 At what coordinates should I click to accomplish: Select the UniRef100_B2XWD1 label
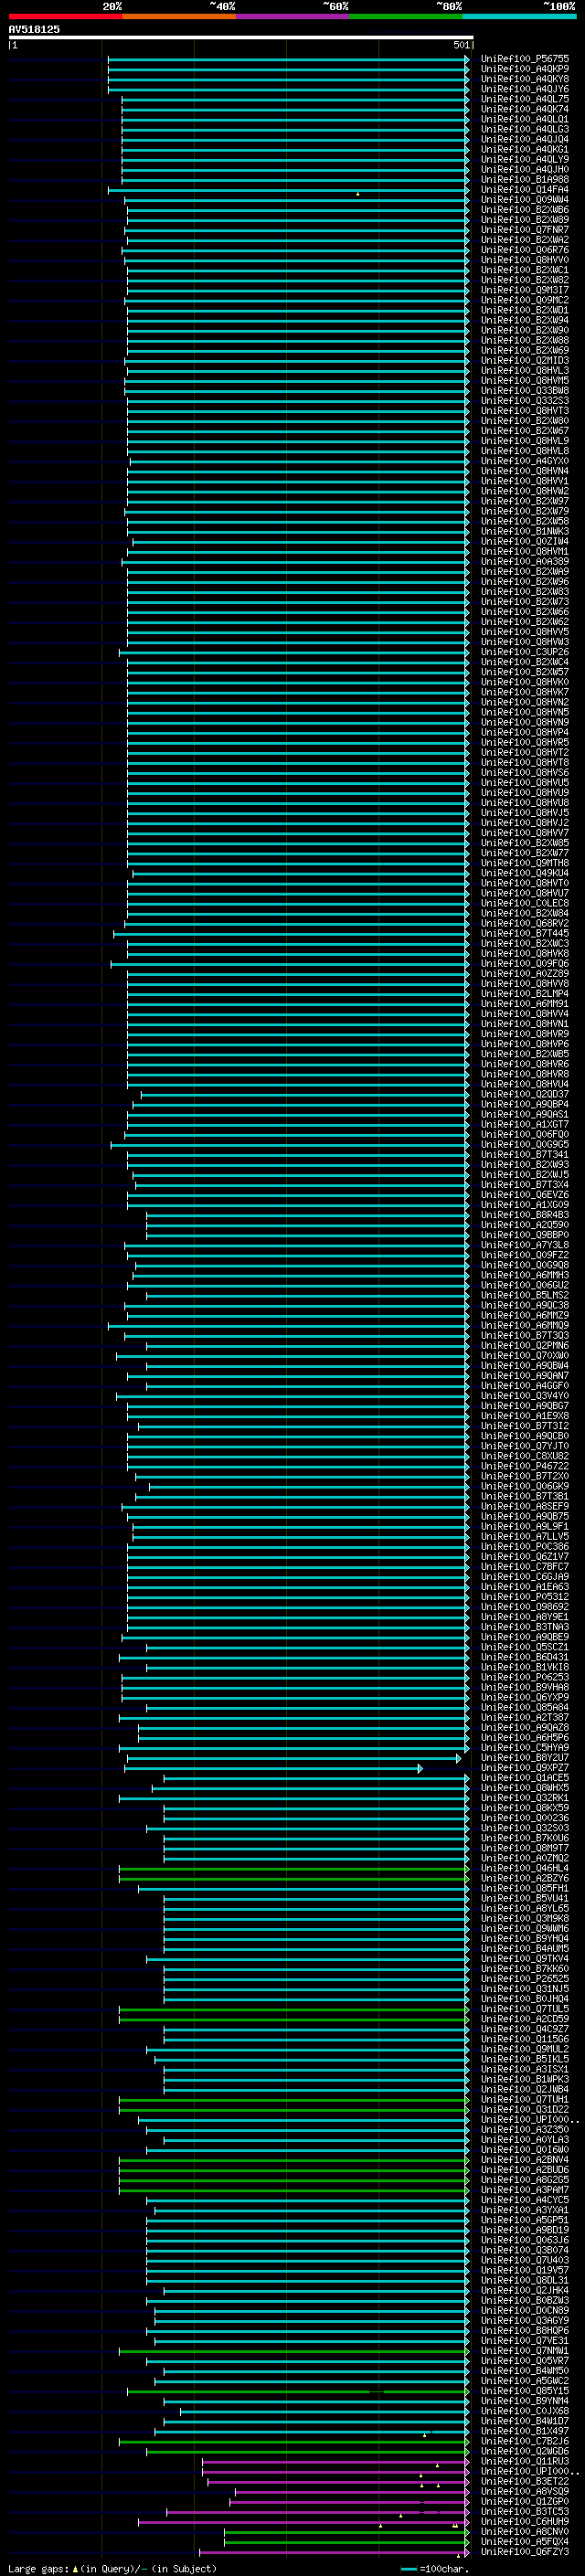(525, 310)
